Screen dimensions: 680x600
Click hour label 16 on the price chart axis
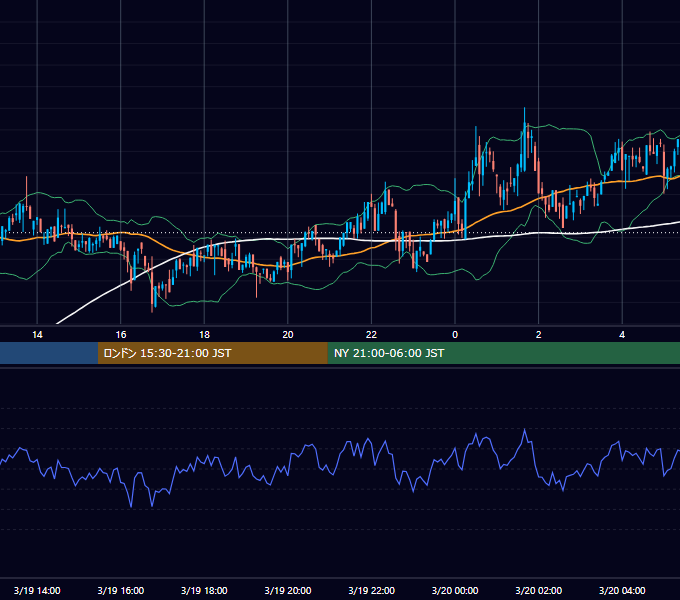click(x=121, y=335)
